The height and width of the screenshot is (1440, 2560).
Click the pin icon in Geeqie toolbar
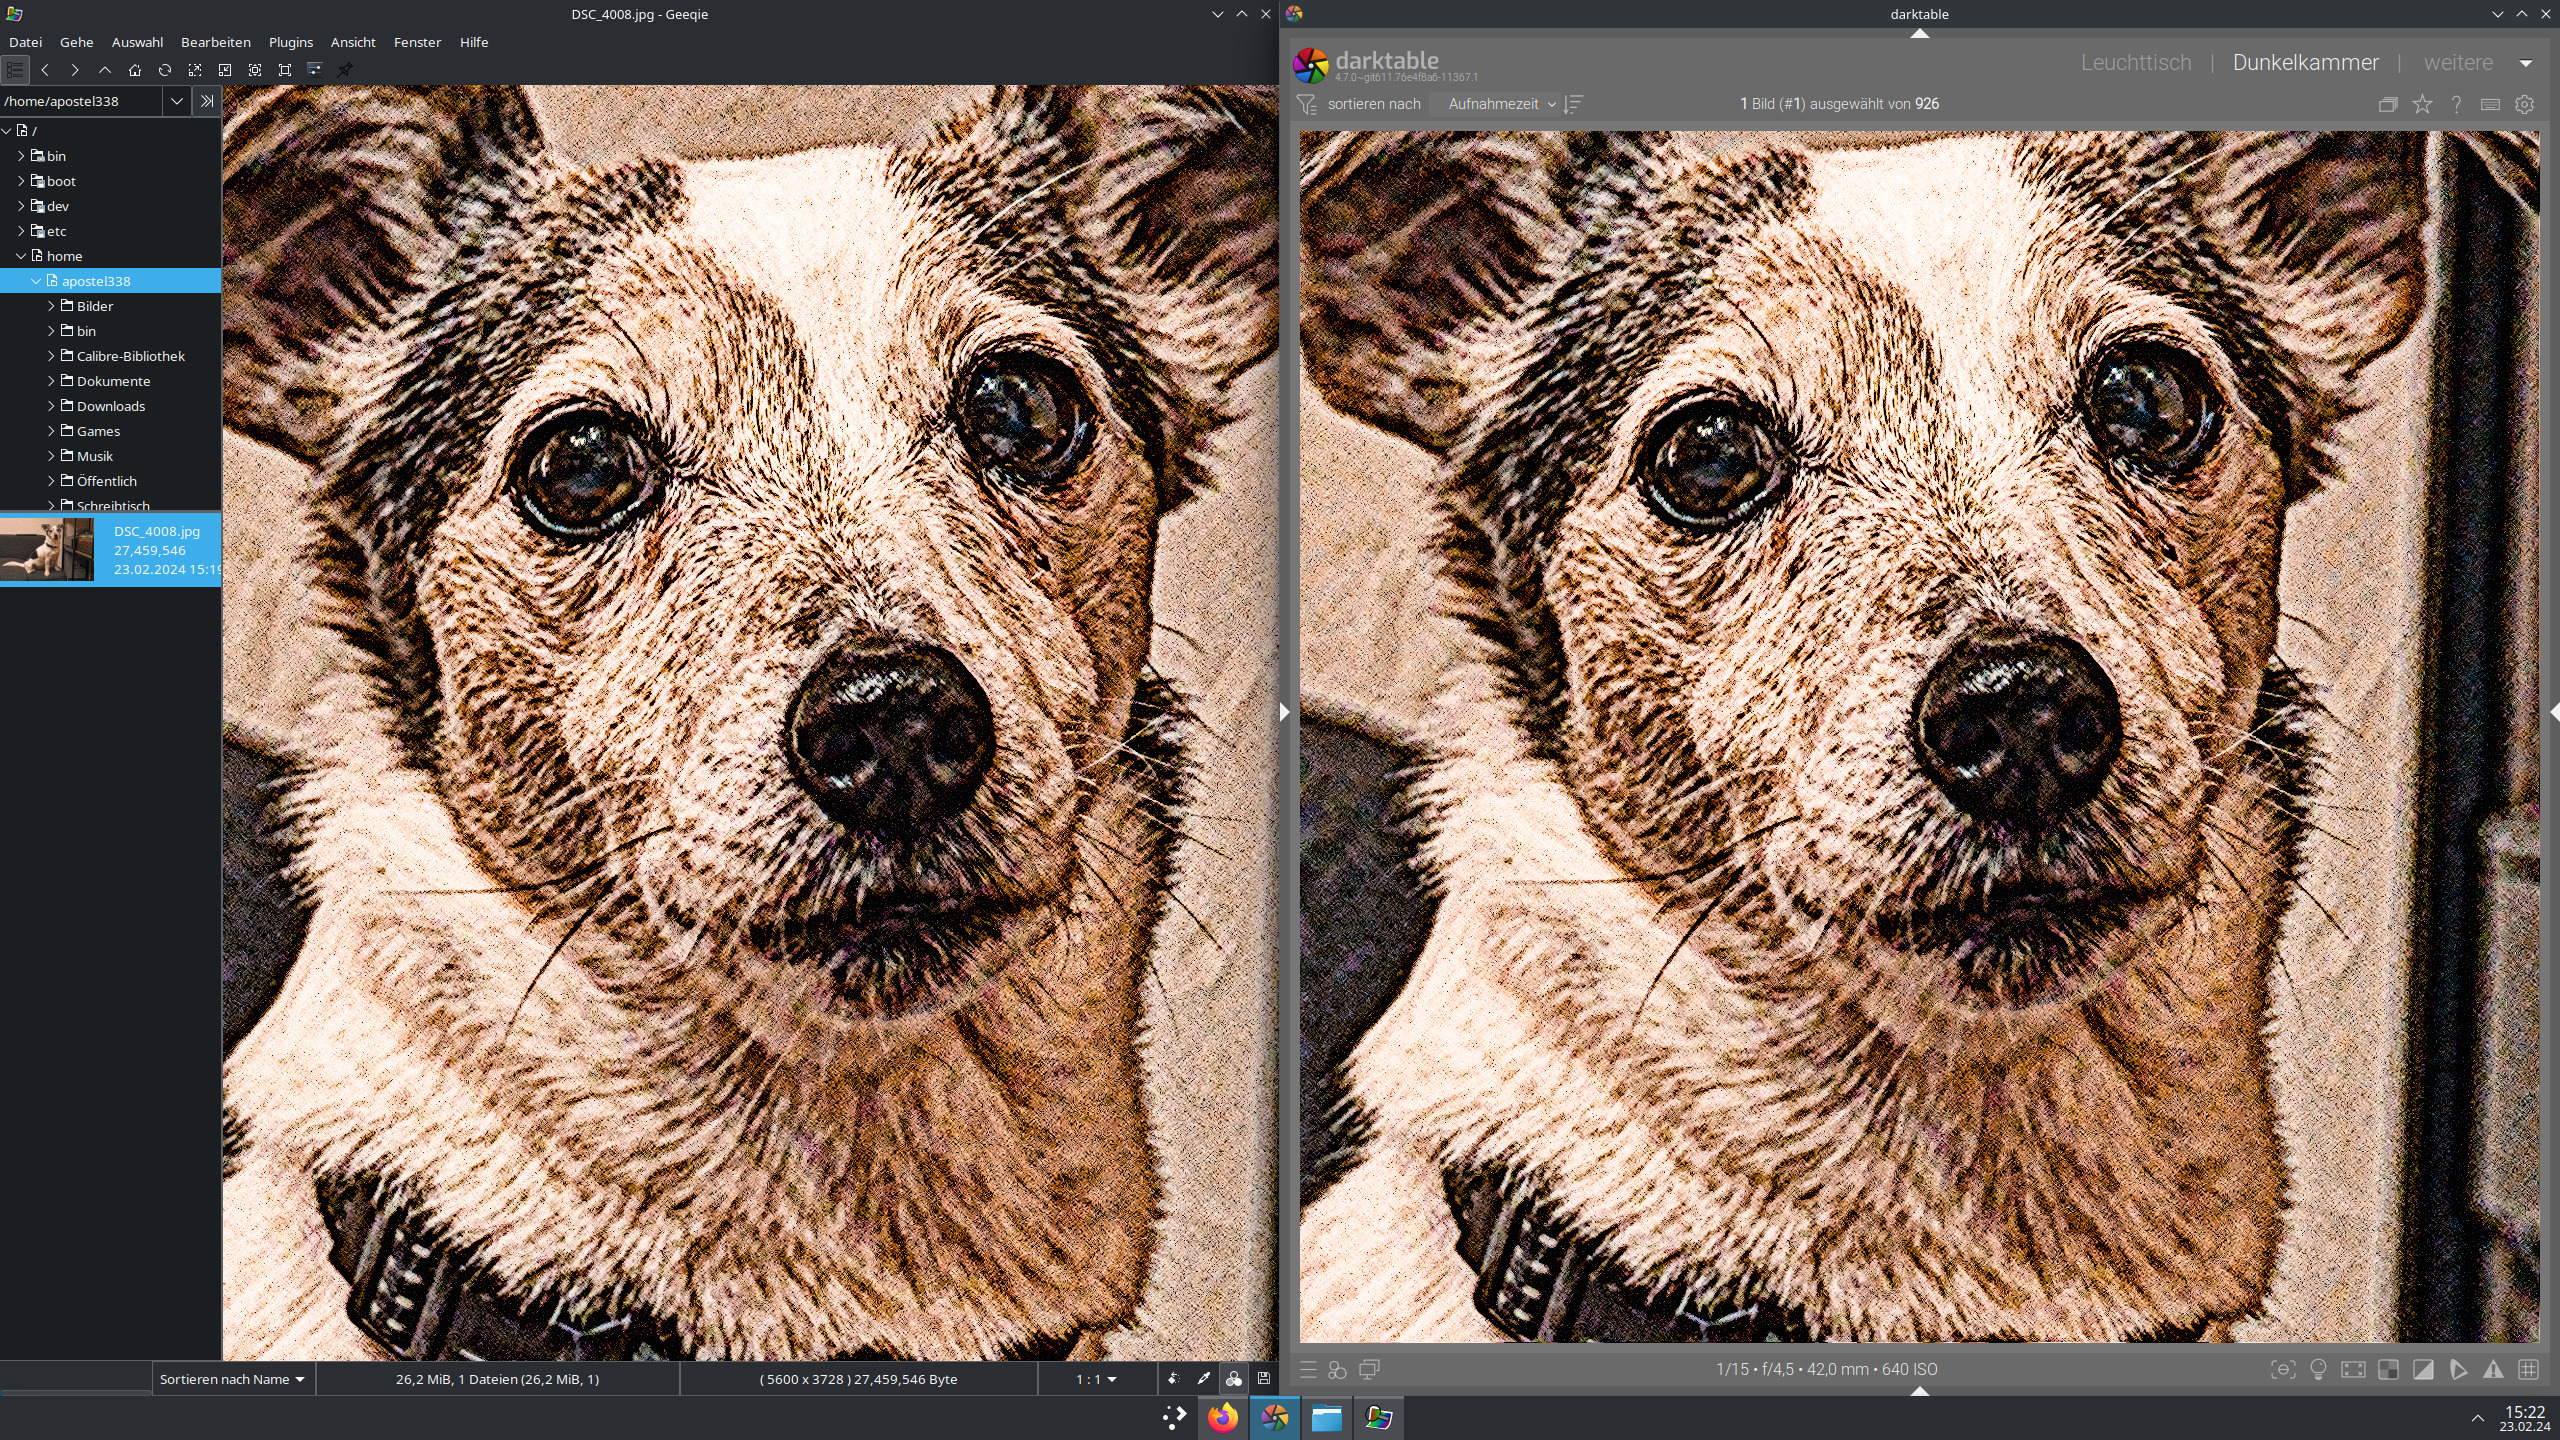click(345, 70)
